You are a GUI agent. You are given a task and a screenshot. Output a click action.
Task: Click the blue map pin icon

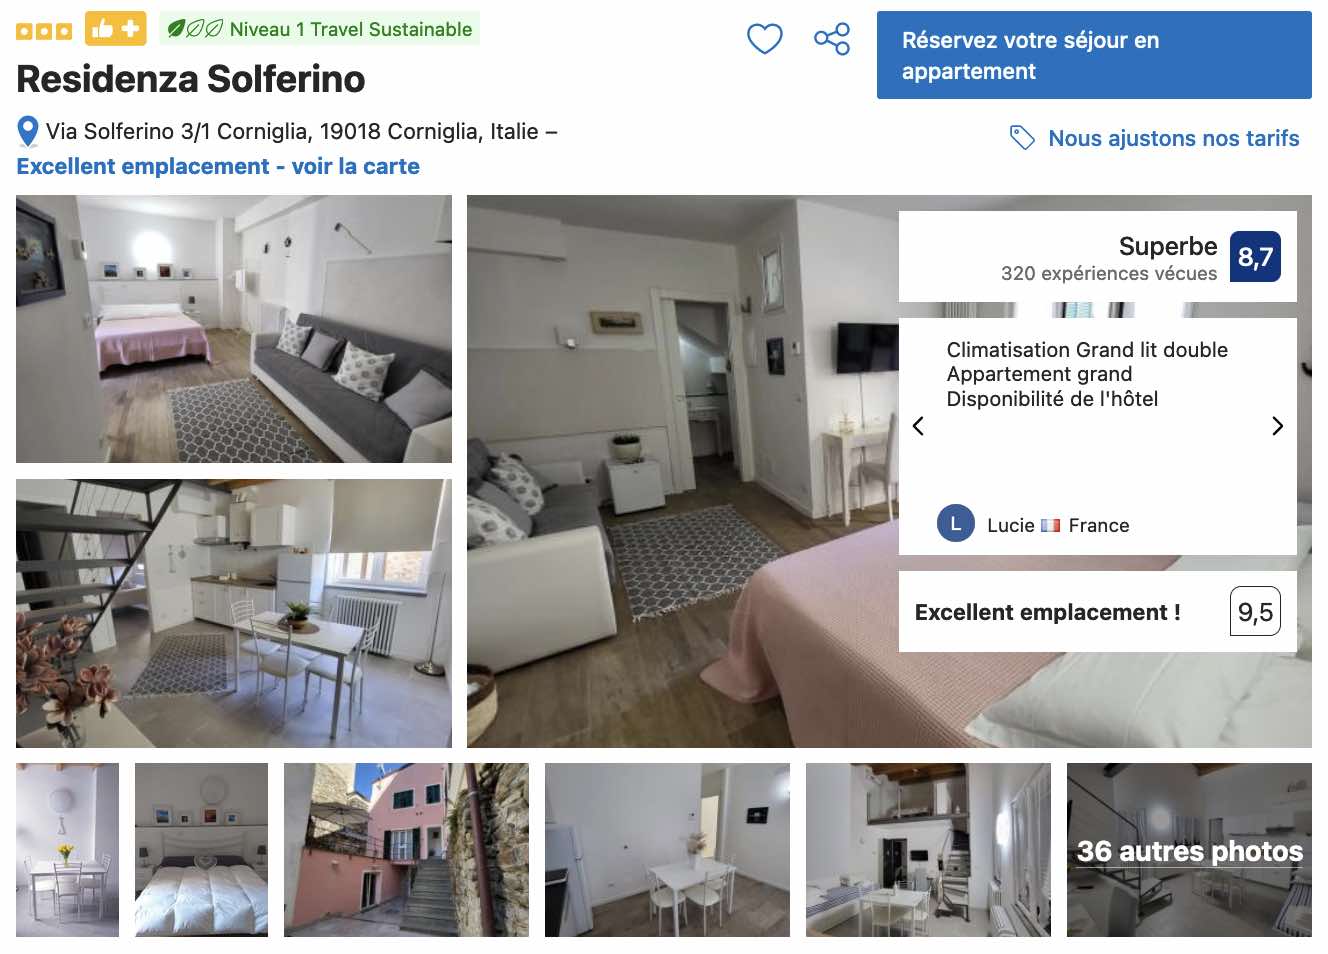pos(28,132)
